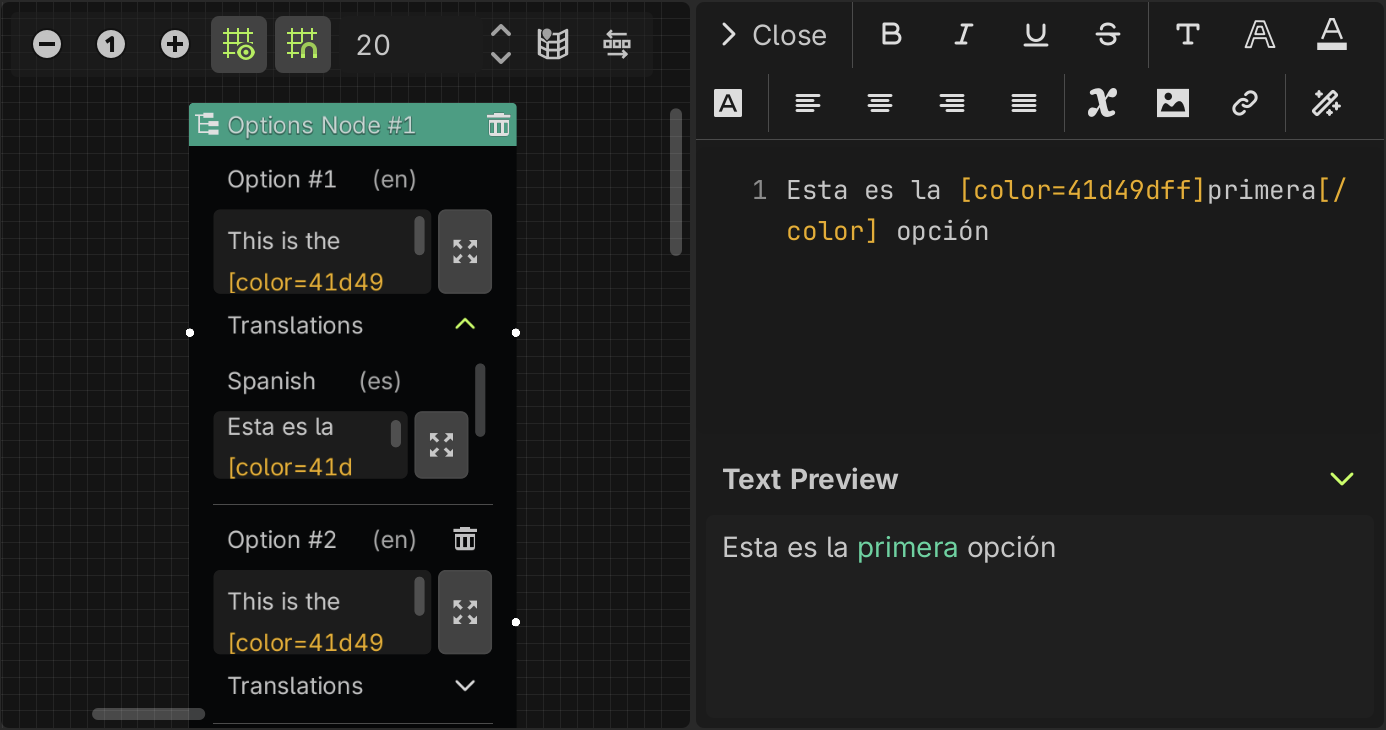Apply strikethrough formatting
Image resolution: width=1386 pixels, height=730 pixels.
[x=1108, y=34]
